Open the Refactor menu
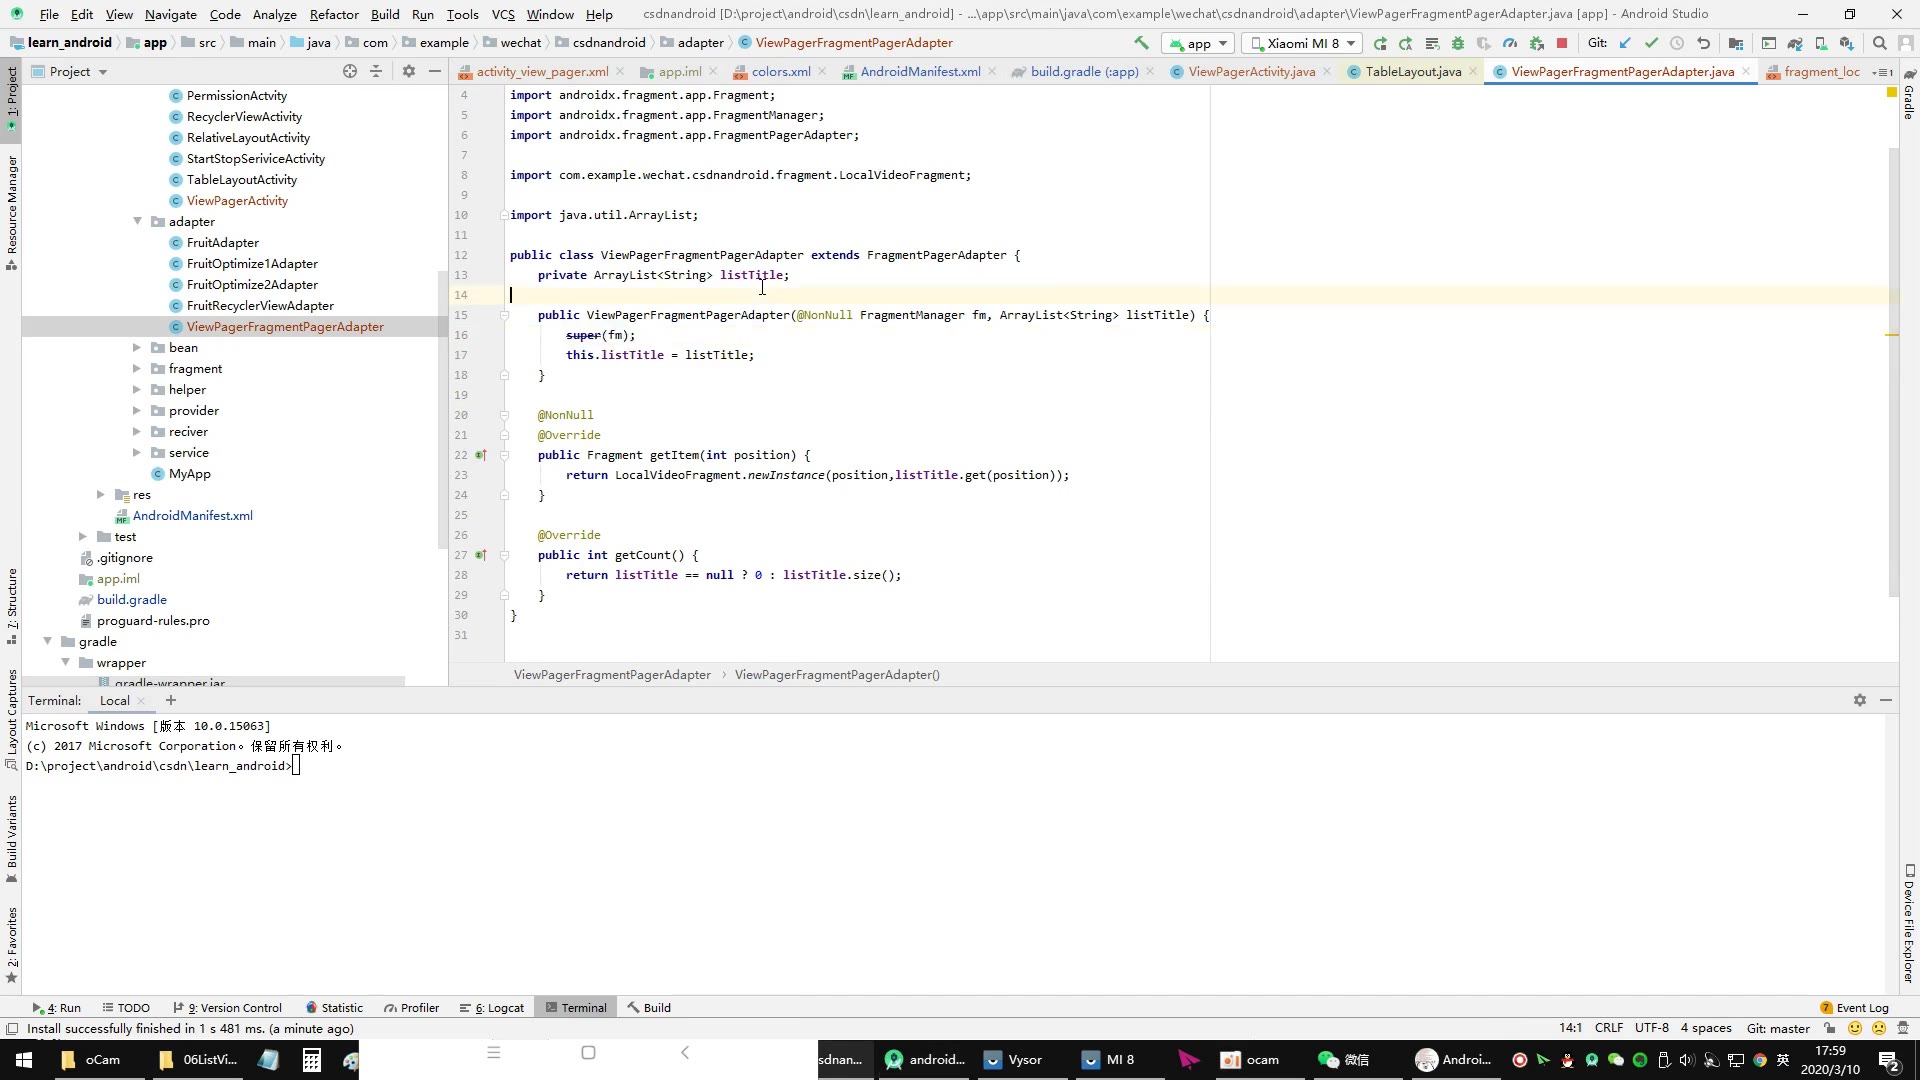 click(334, 14)
